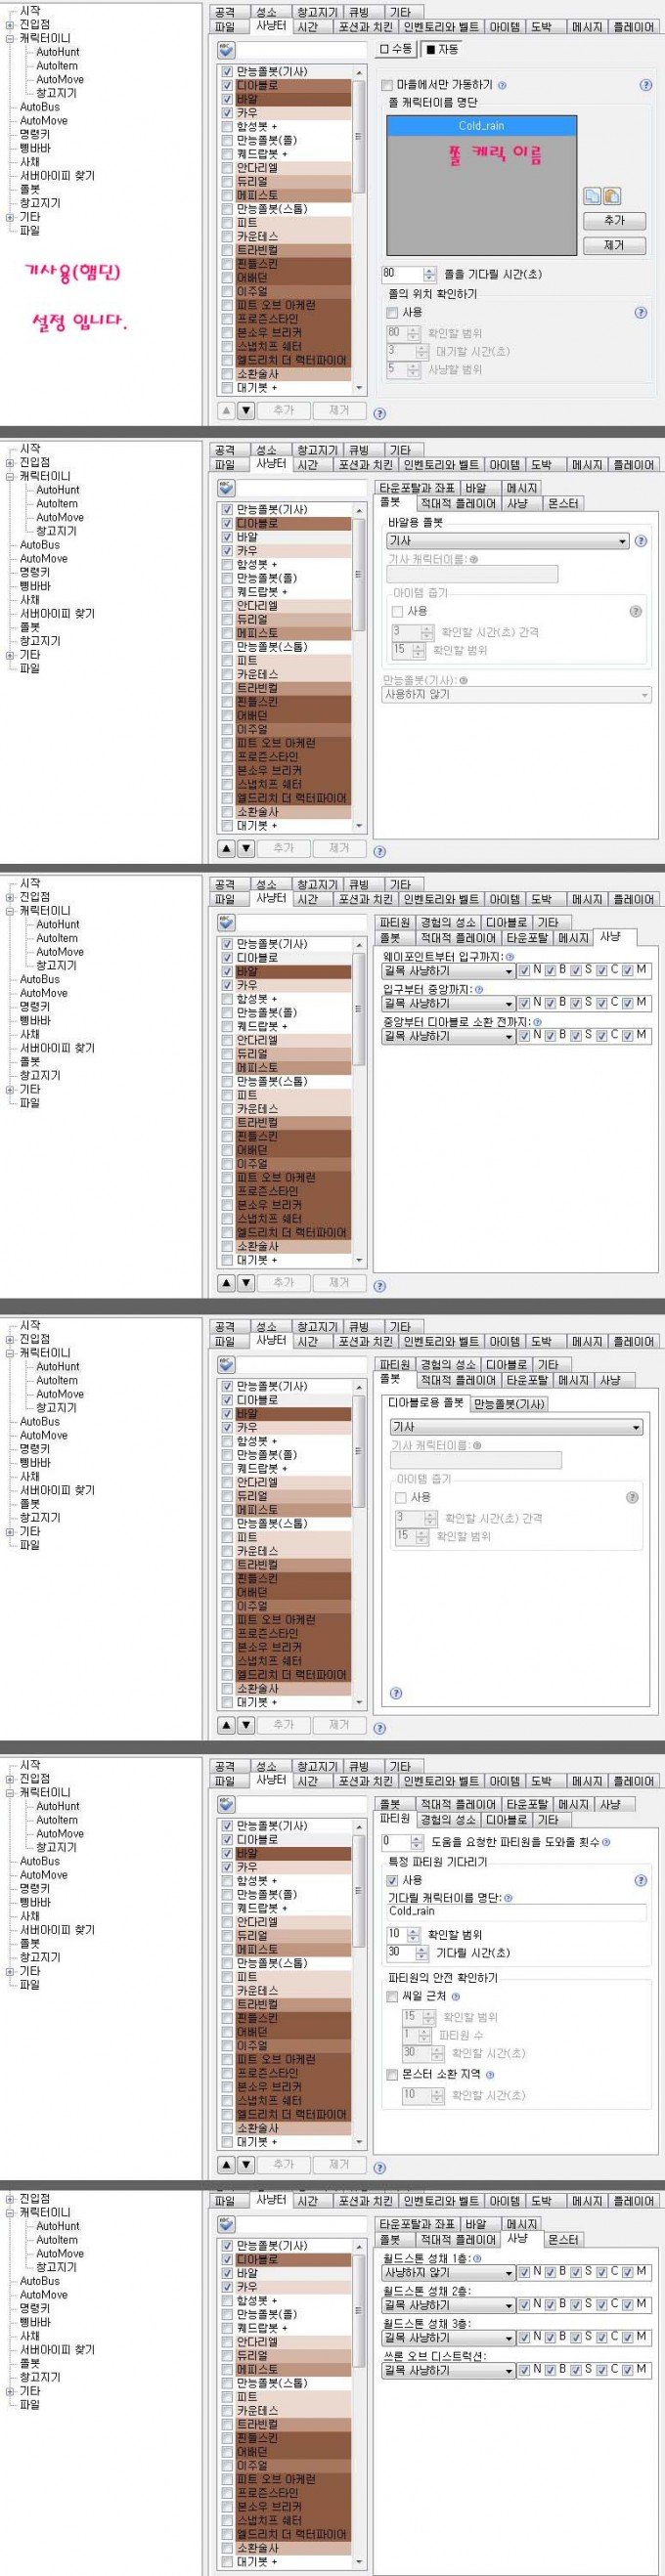Click help icon beside 씨일 근처

456,1996
